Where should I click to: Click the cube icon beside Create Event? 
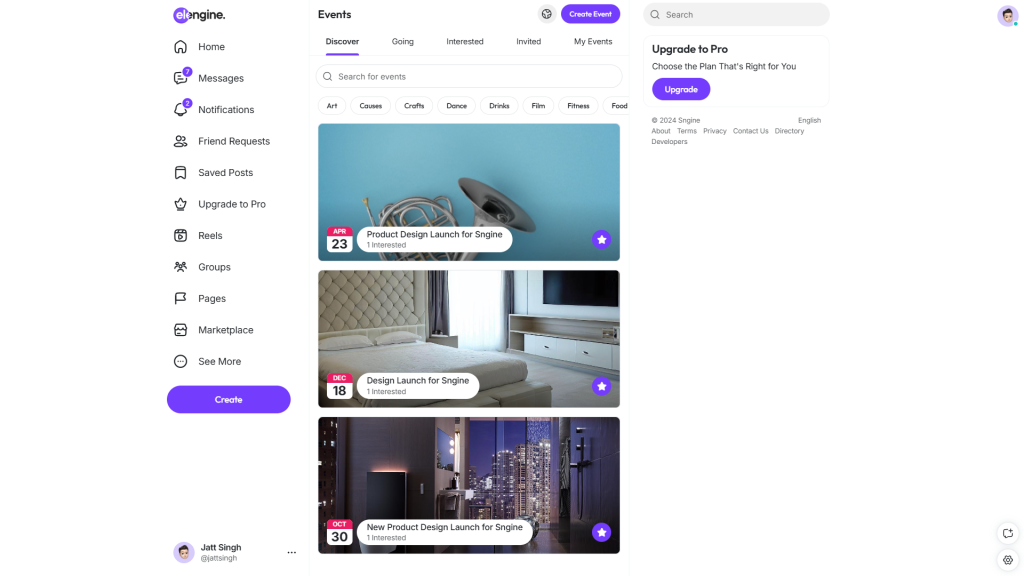click(547, 14)
